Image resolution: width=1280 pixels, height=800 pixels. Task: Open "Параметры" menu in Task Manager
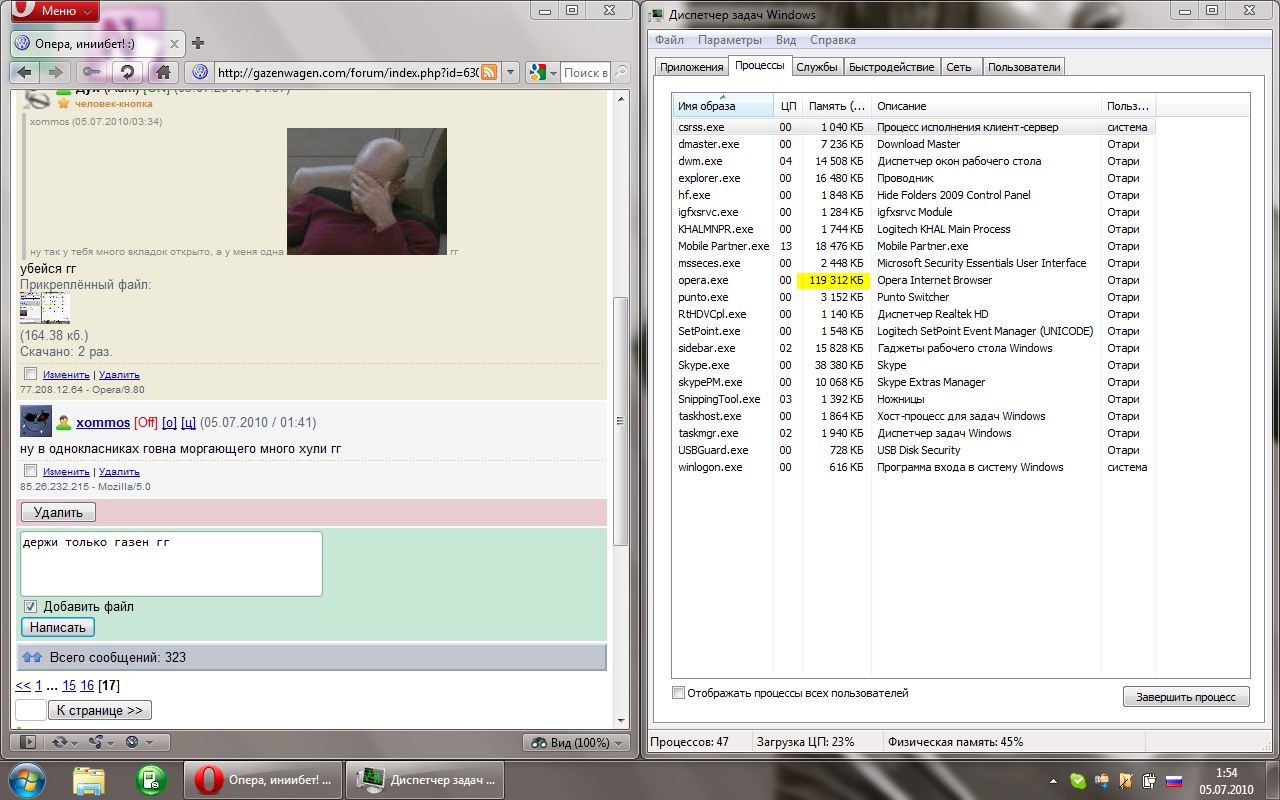click(730, 40)
